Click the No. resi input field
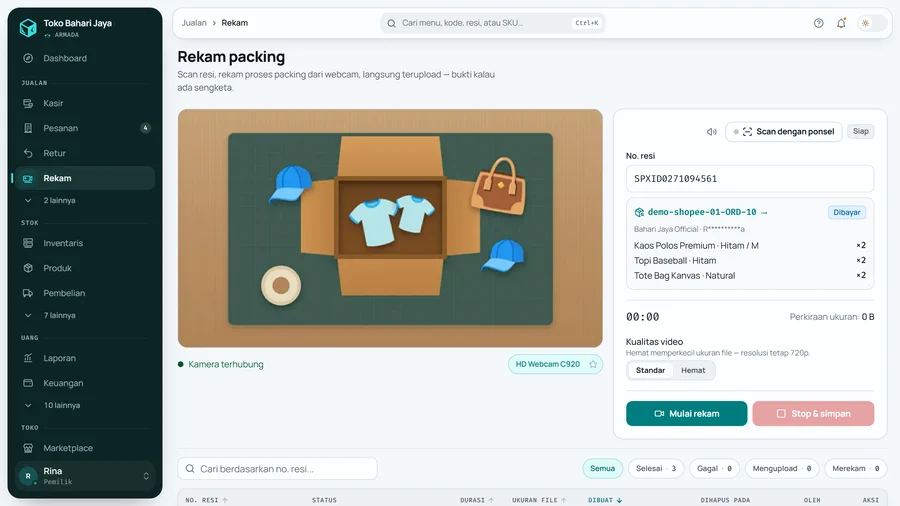Image resolution: width=900 pixels, height=506 pixels. point(750,178)
